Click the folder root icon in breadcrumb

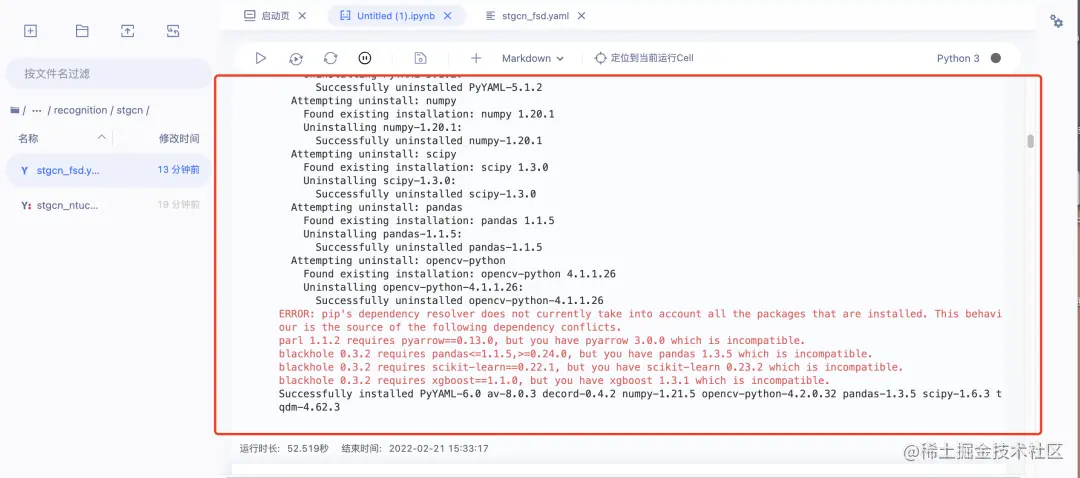tap(14, 110)
